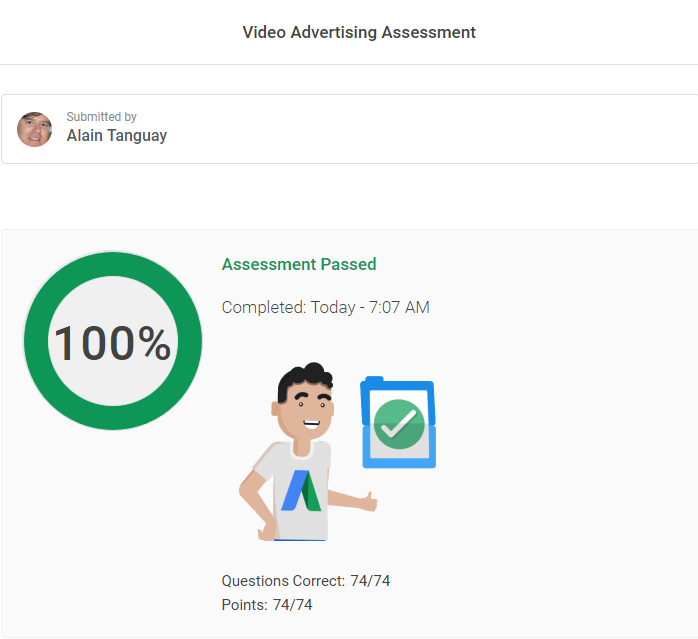
Task: Click the small tab atop the blue clipboard
Action: click(372, 380)
